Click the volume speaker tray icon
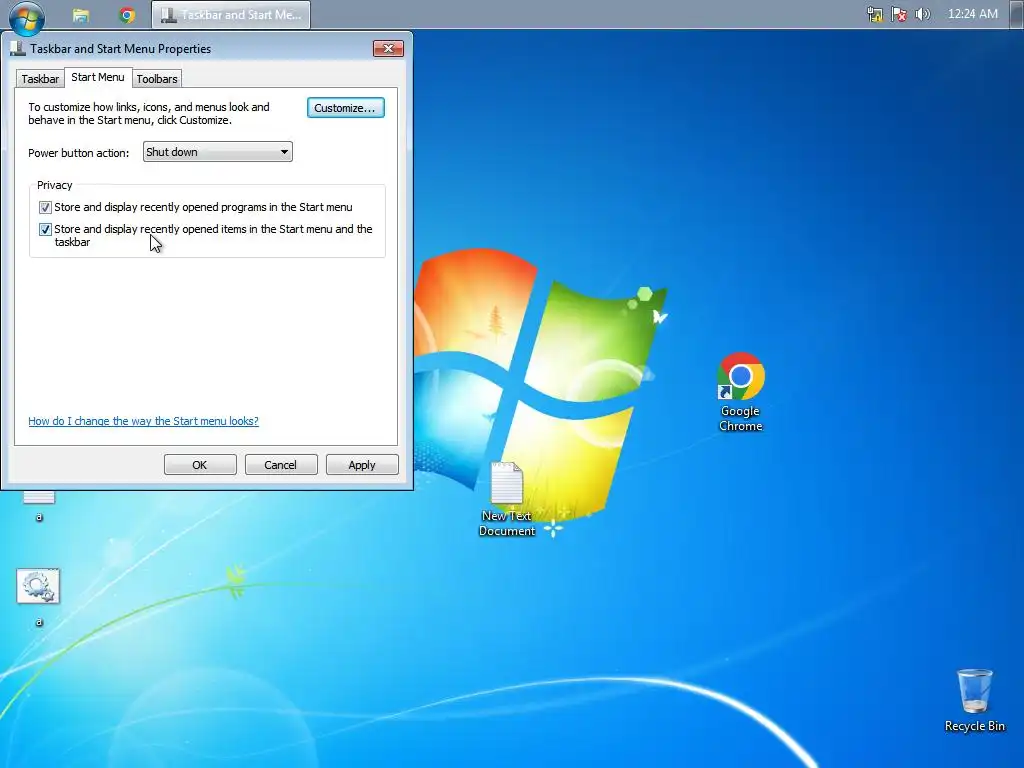The width and height of the screenshot is (1024, 768). click(x=923, y=14)
